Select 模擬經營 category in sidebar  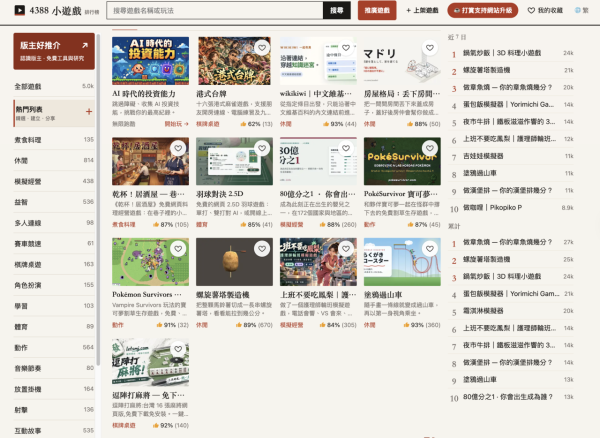point(54,181)
